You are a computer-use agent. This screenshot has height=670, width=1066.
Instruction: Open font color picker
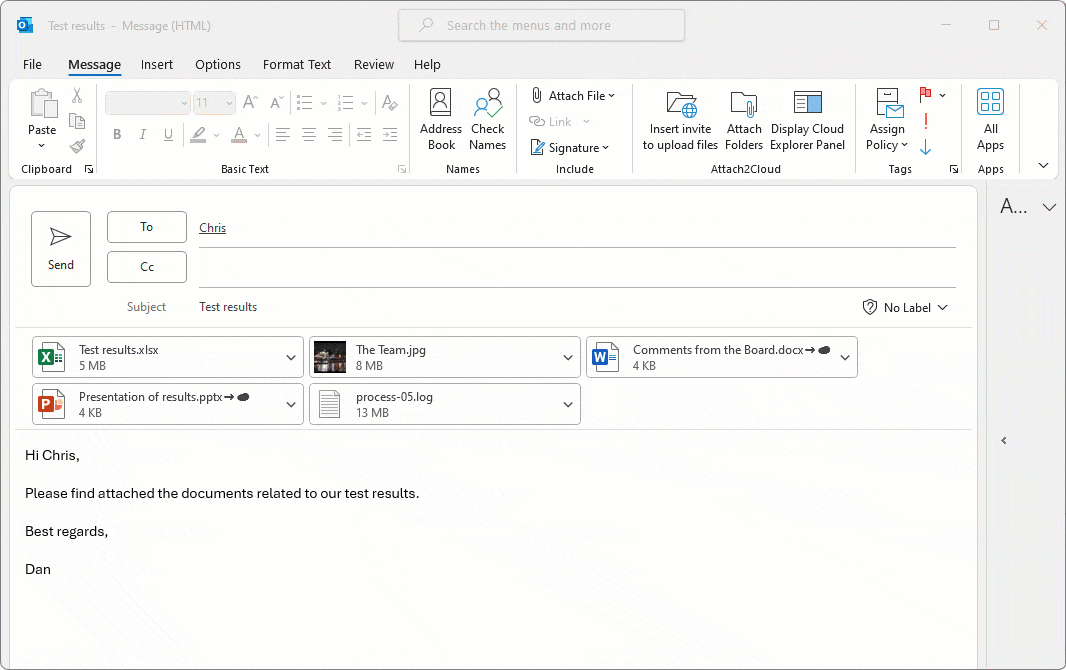(x=257, y=135)
